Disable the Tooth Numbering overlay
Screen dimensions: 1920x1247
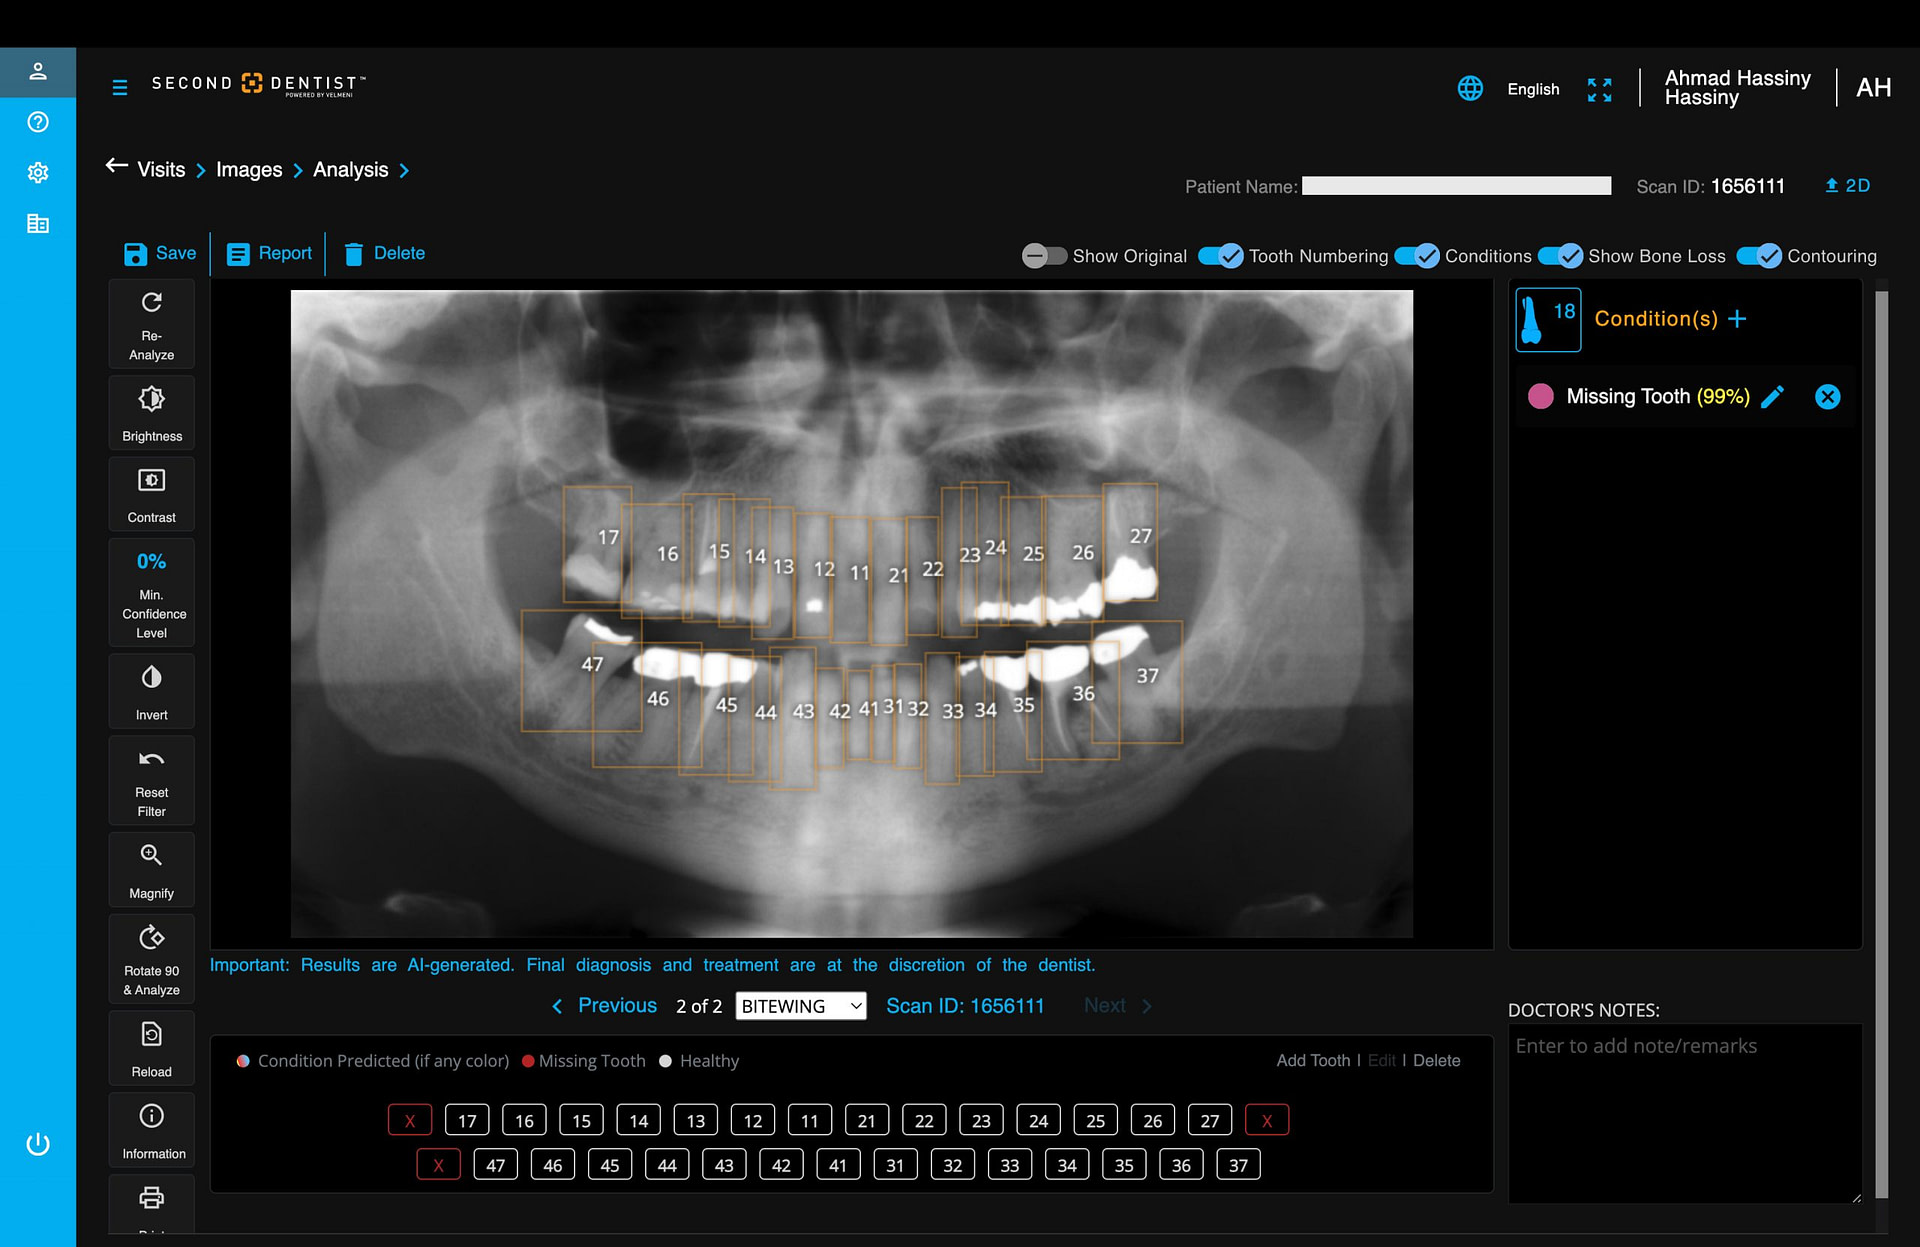1221,256
